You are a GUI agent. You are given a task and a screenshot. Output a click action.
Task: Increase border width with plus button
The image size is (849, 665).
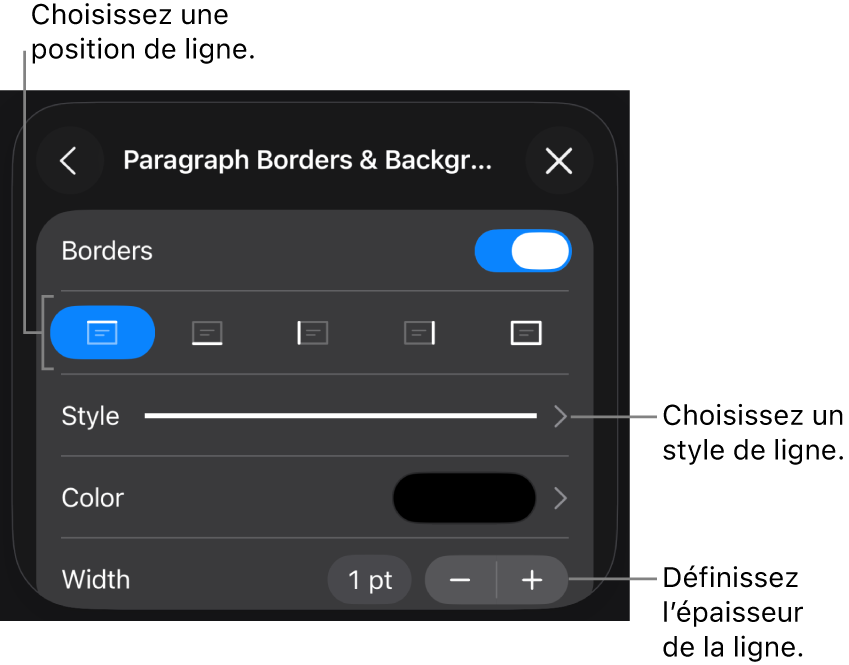pyautogui.click(x=532, y=580)
